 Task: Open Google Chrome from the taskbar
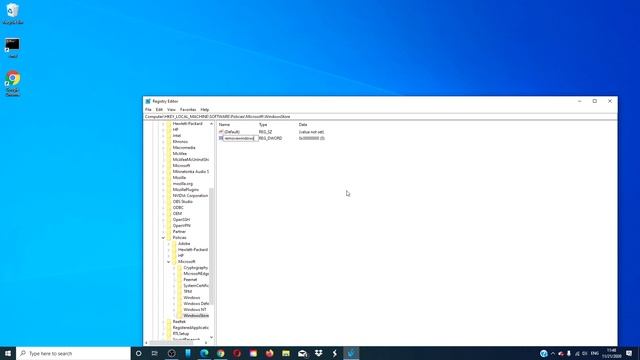pos(221,353)
